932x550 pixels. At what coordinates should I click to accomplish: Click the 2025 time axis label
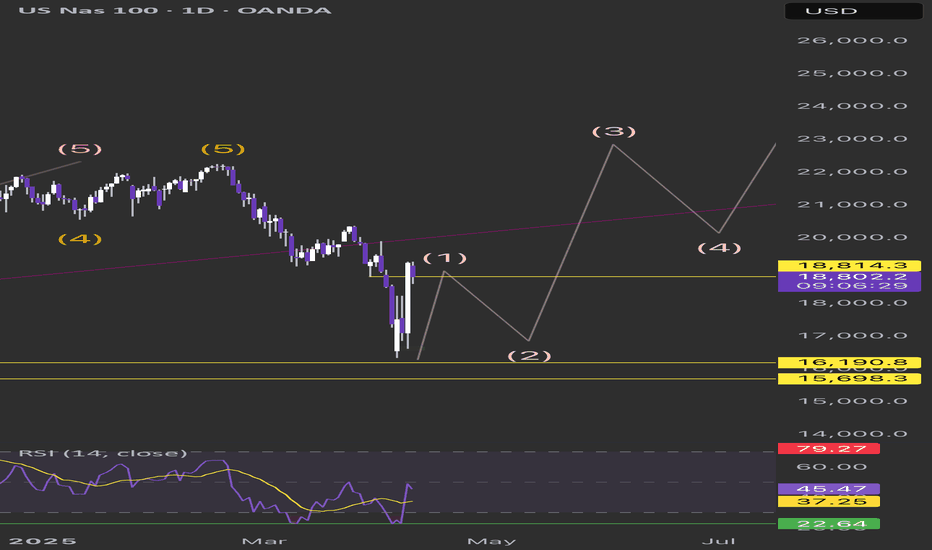click(43, 541)
